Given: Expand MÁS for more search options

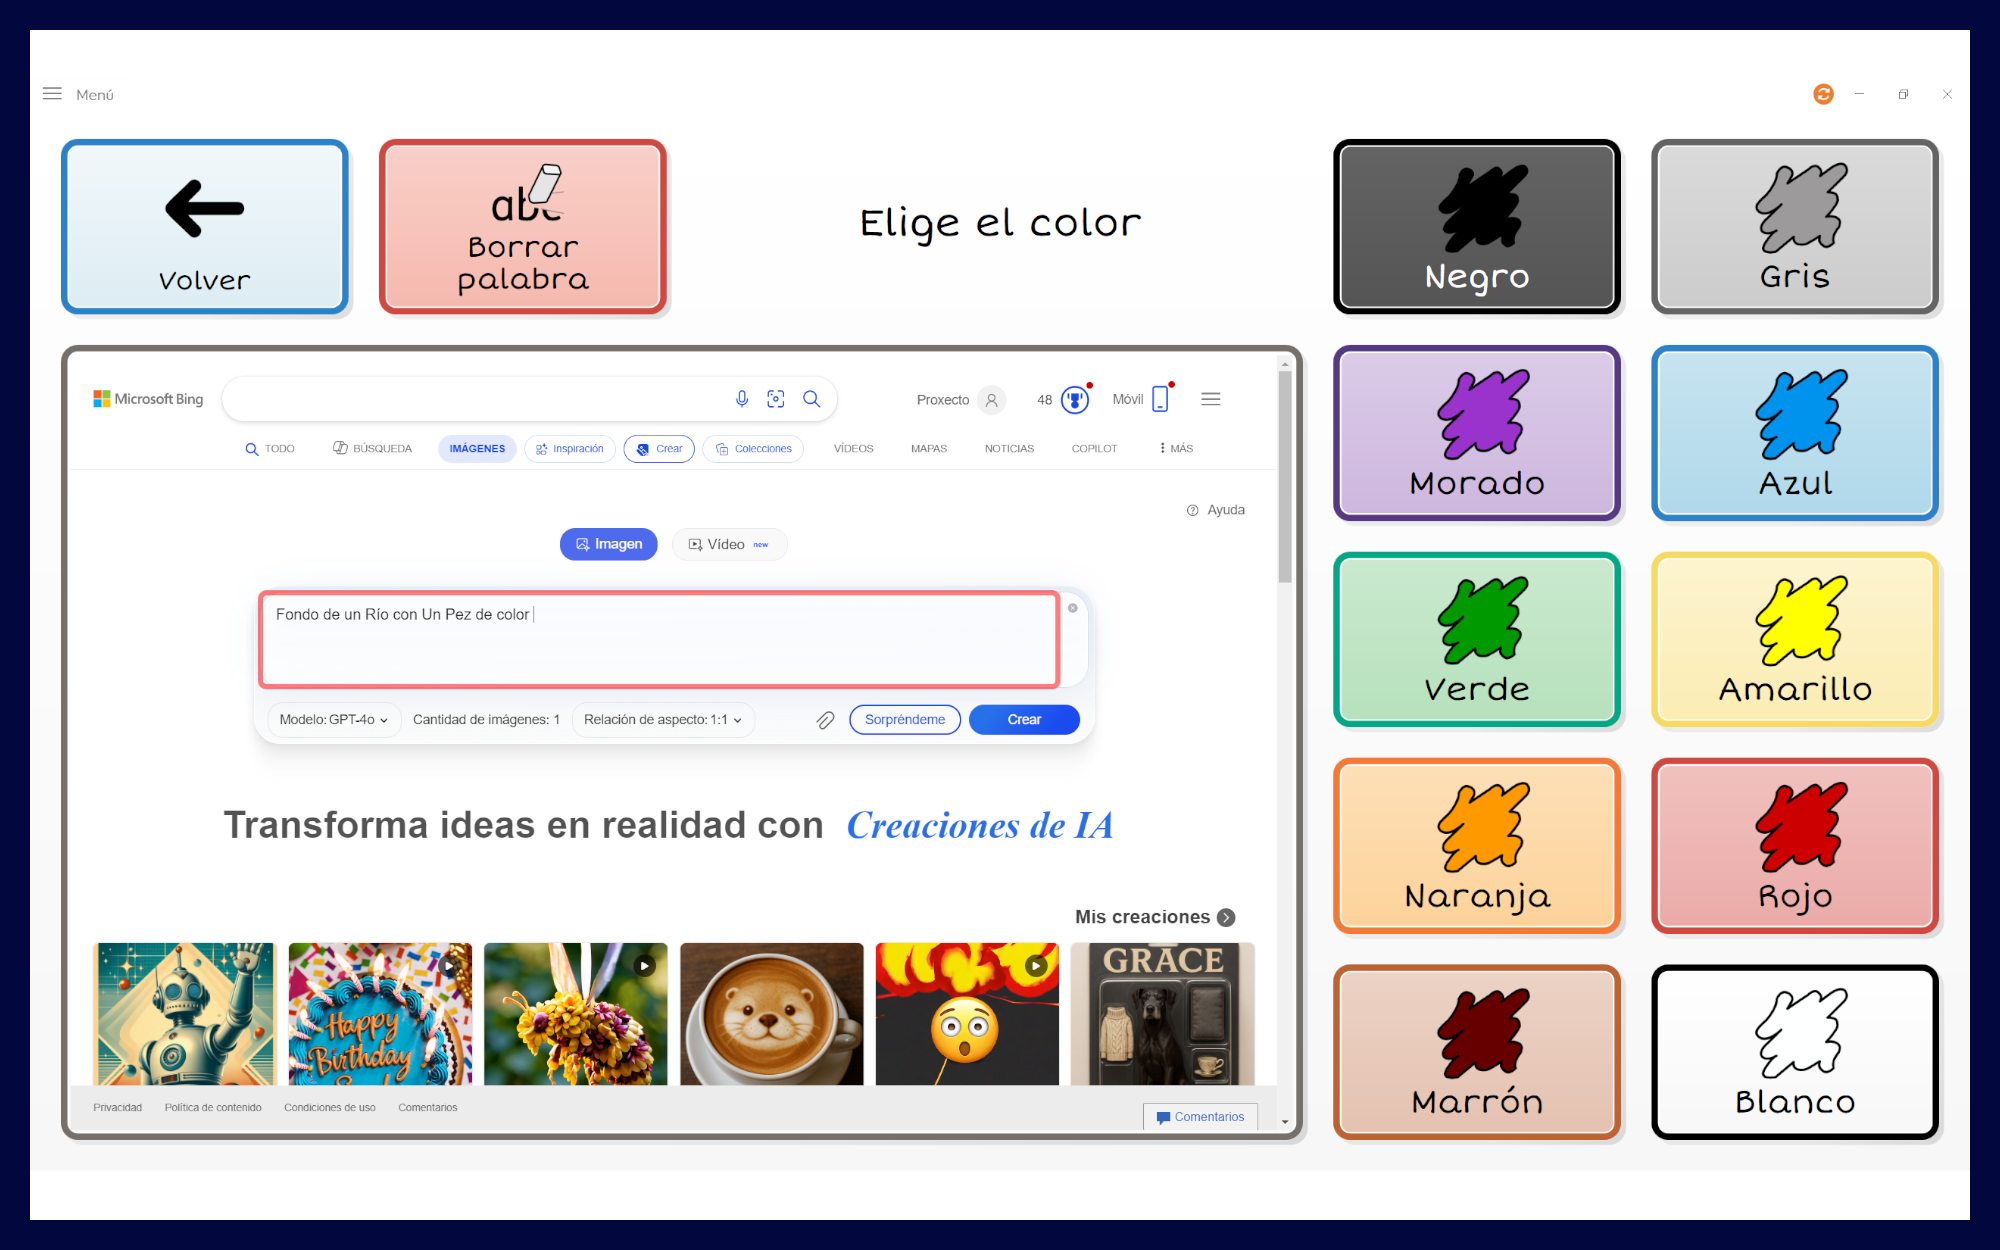Looking at the screenshot, I should 1176,448.
